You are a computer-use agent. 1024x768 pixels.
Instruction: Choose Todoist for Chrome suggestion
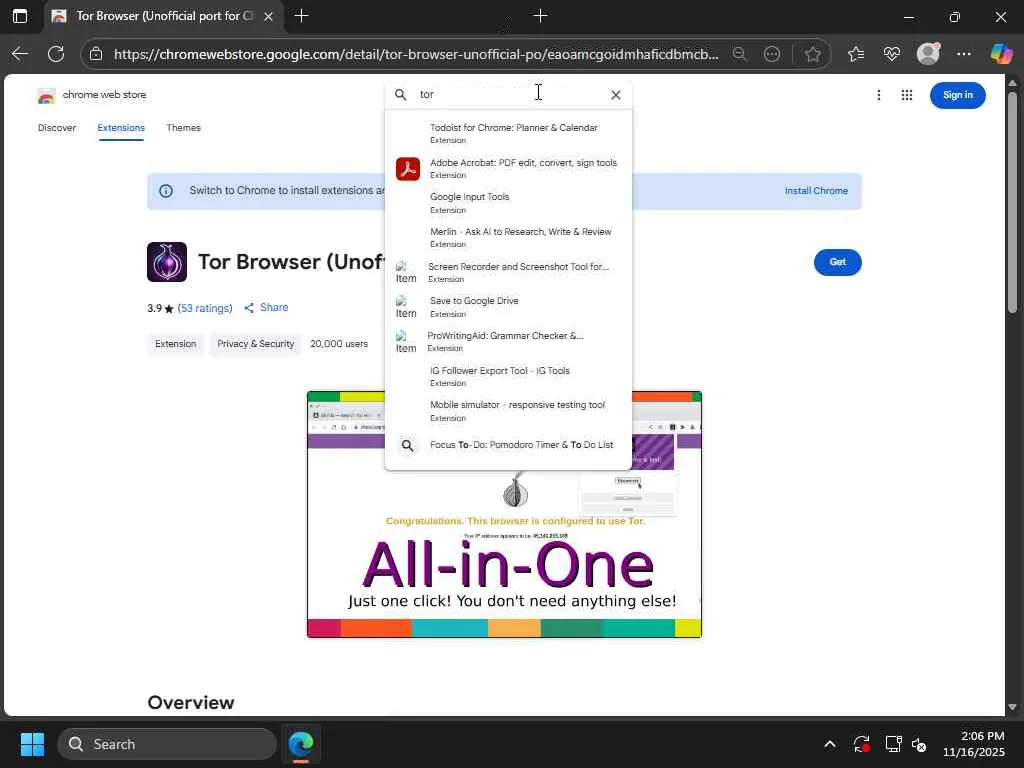tap(508, 133)
